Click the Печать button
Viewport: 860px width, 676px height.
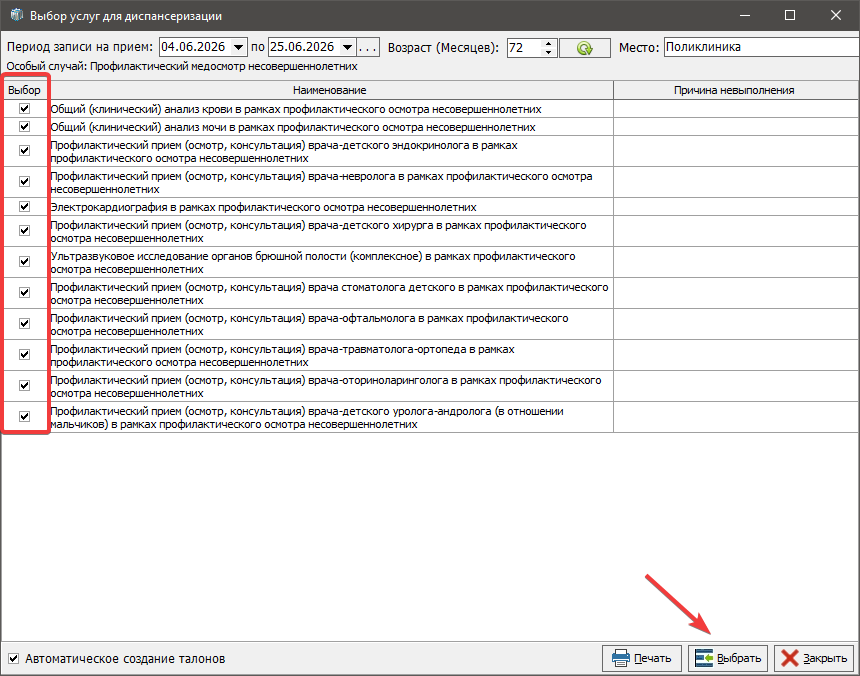pos(642,658)
